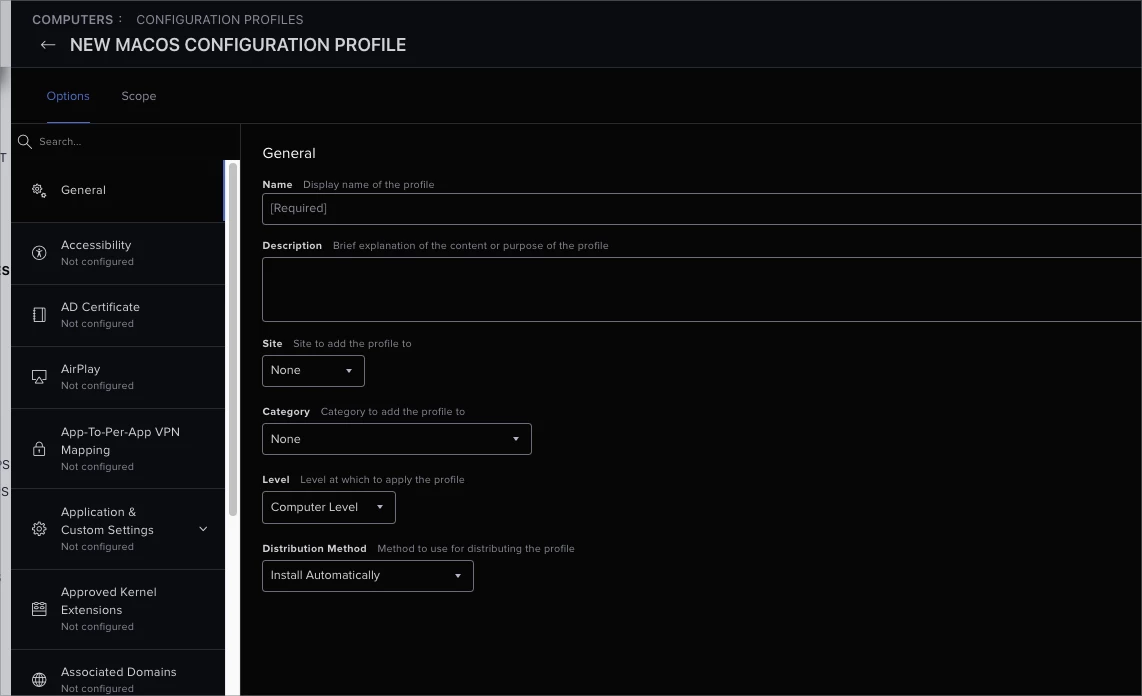Click the Application & Custom Settings gear icon
Image resolution: width=1142 pixels, height=696 pixels.
(39, 529)
